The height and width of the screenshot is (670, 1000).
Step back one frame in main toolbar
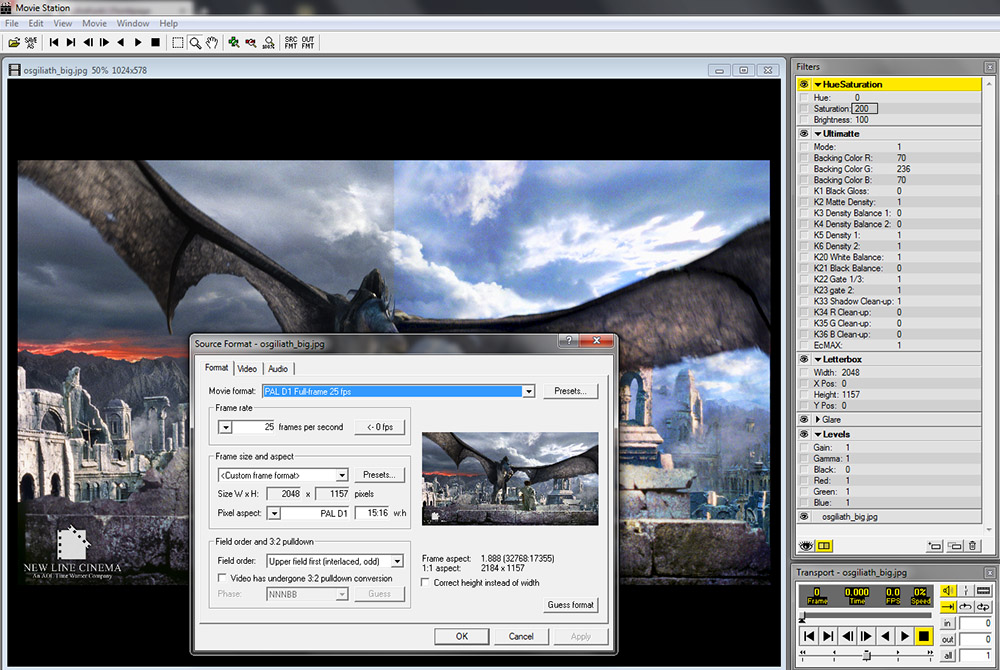pyautogui.click(x=88, y=43)
